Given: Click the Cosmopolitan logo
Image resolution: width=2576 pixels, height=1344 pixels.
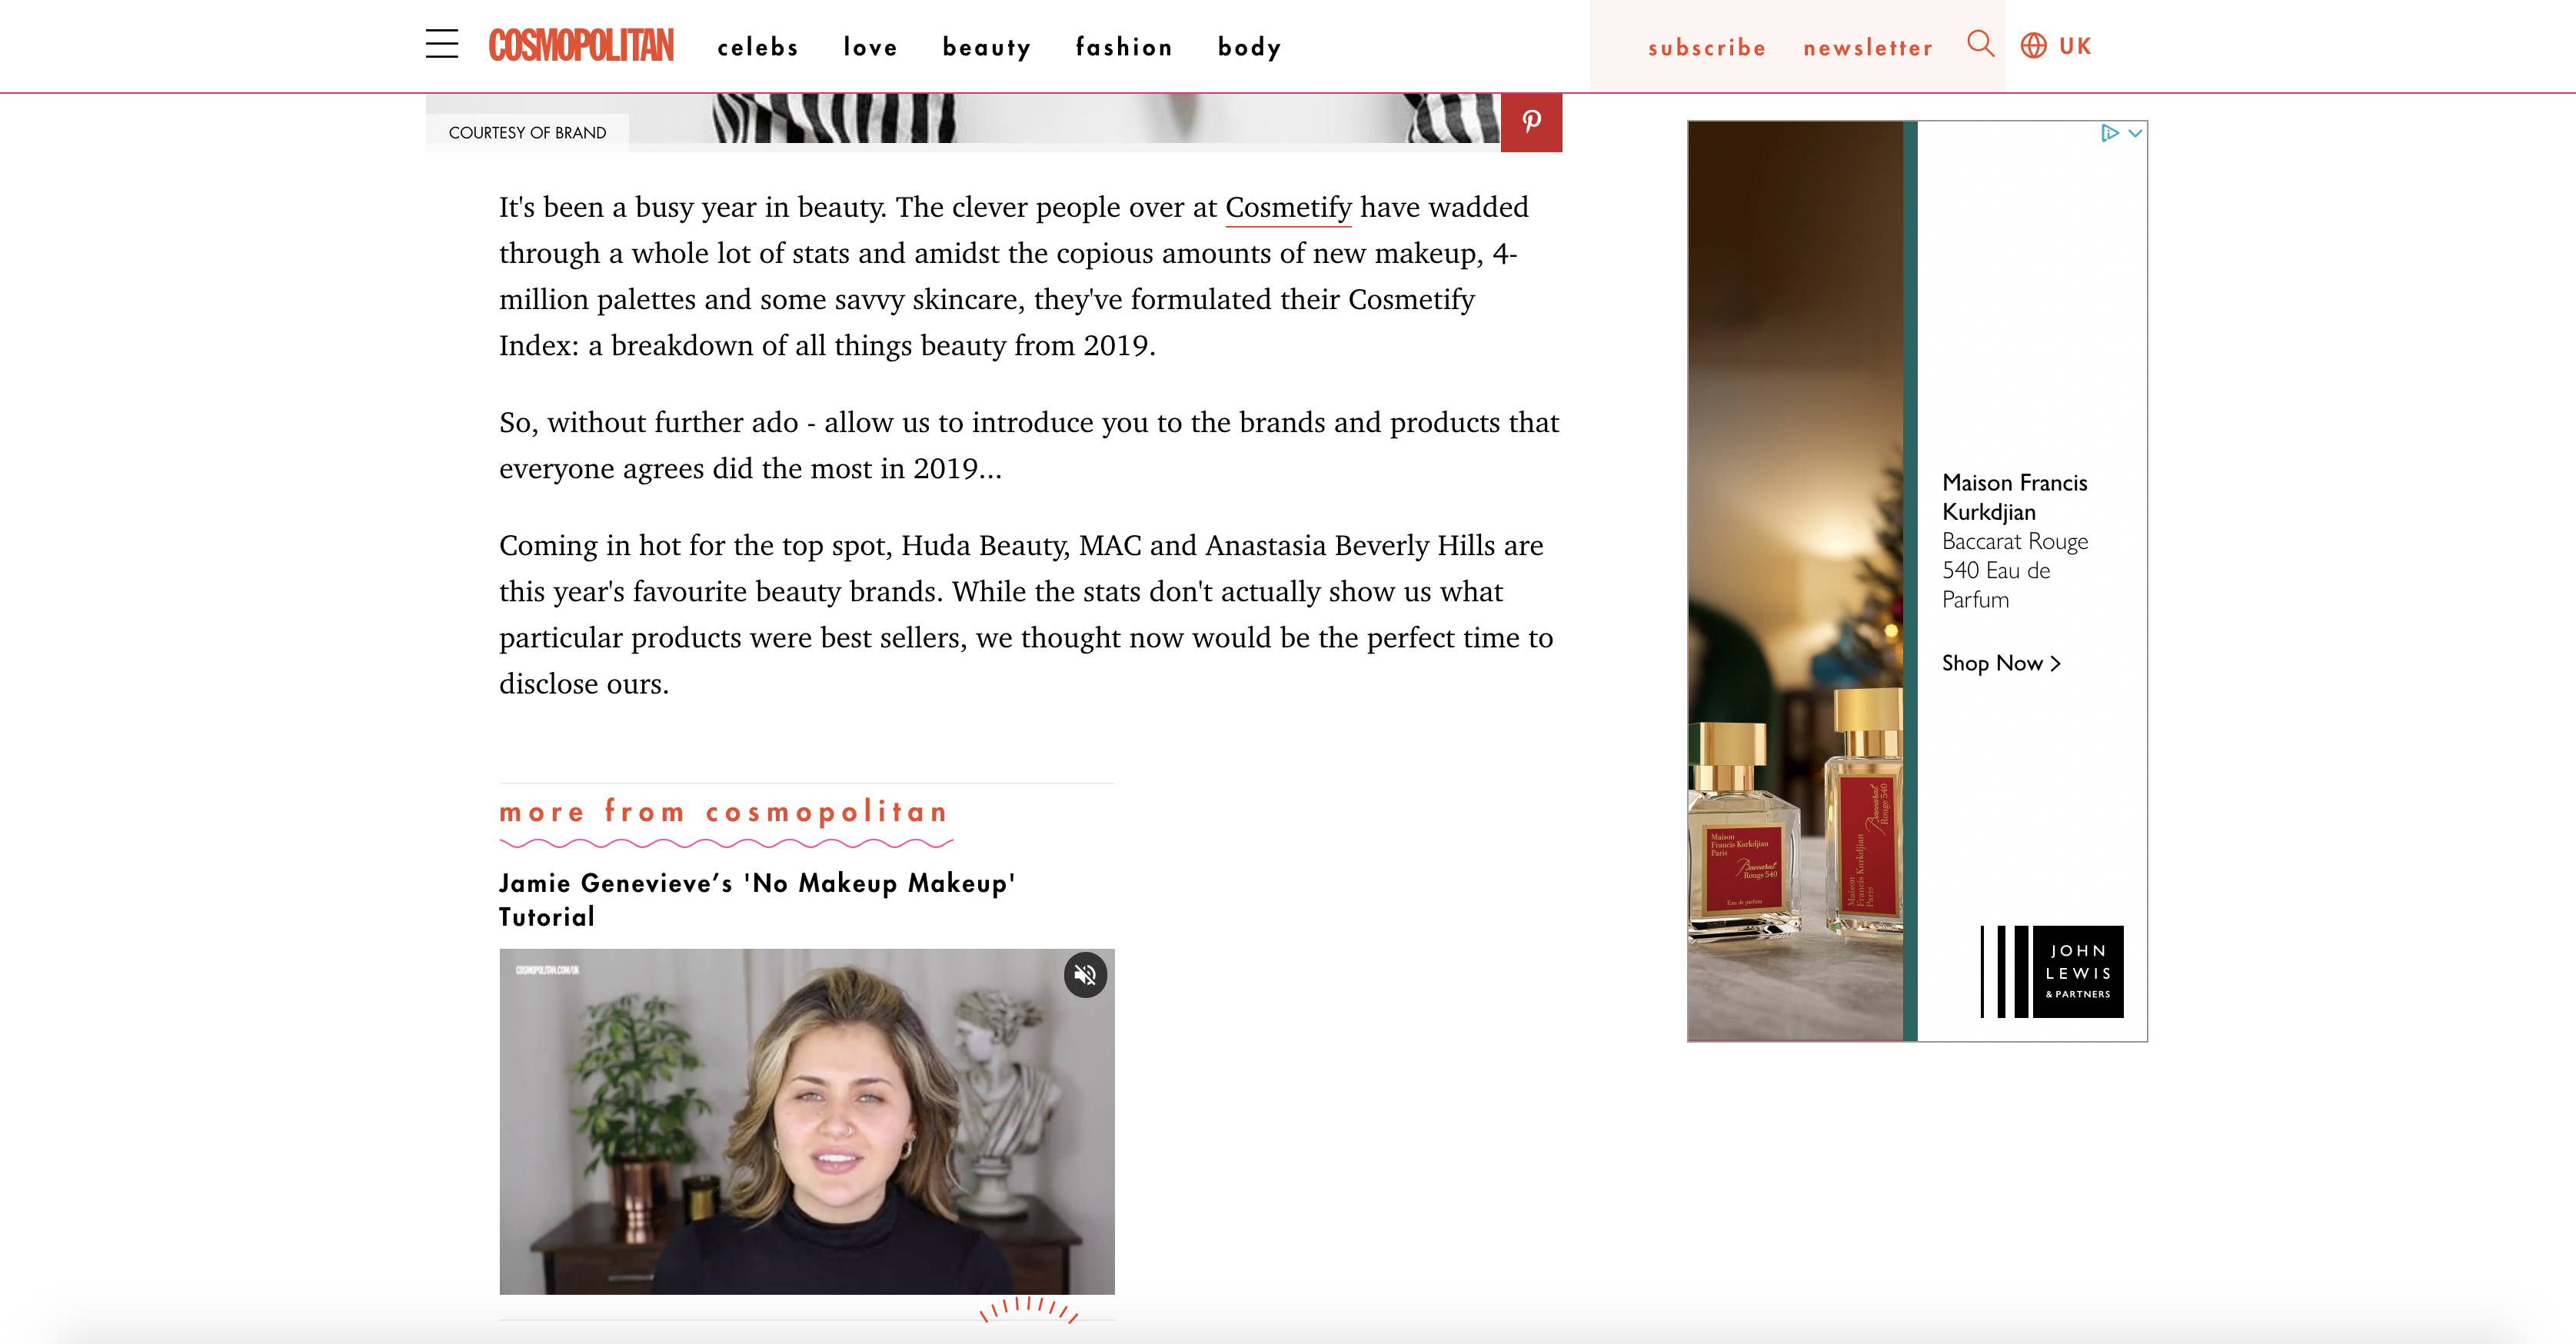Looking at the screenshot, I should click(x=581, y=46).
